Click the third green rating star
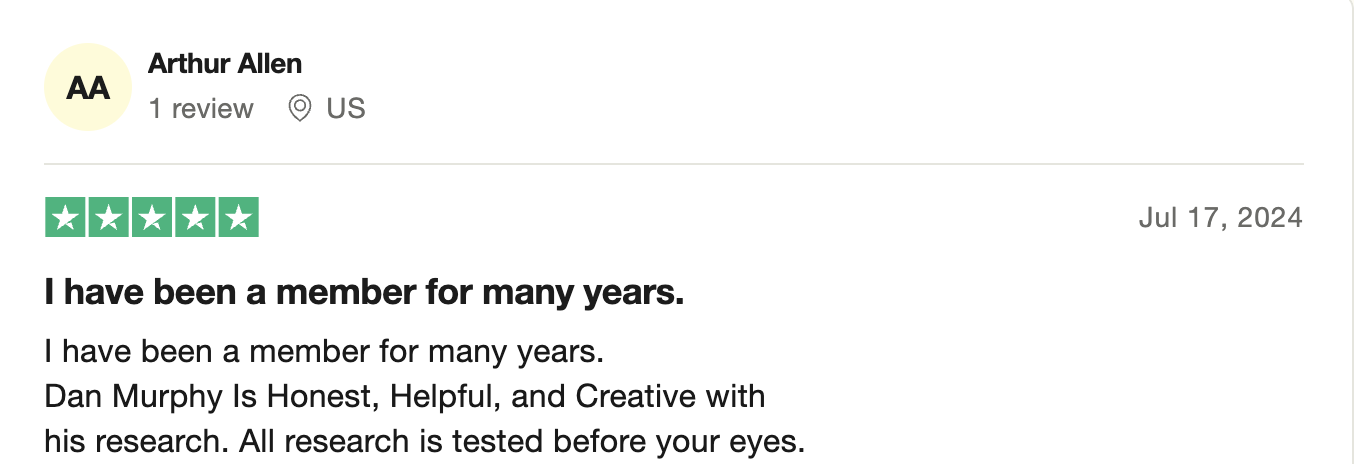 [x=152, y=217]
